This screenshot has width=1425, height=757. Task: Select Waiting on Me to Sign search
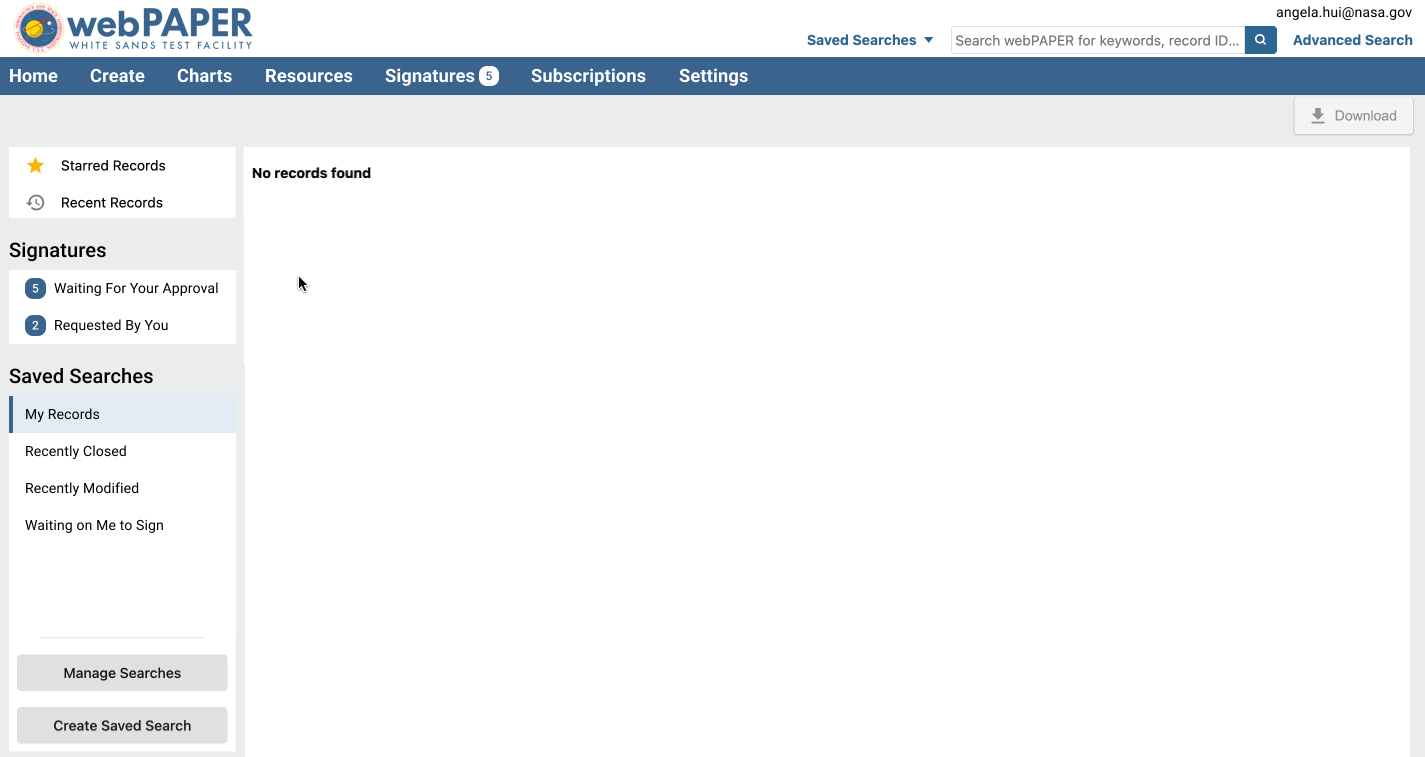(x=122, y=525)
